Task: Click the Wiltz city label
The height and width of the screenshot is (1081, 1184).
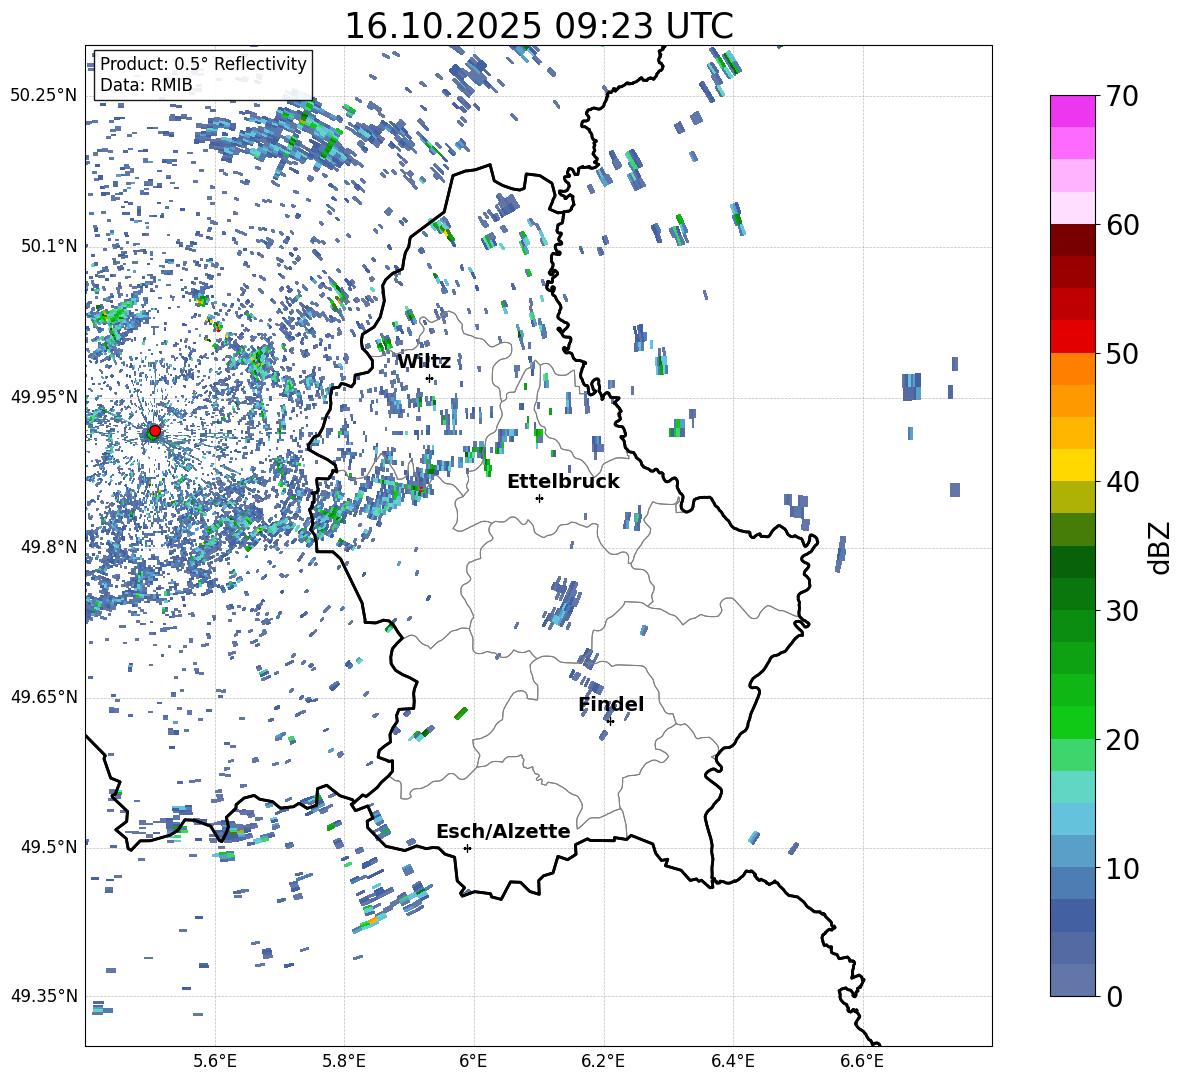Action: tap(424, 361)
